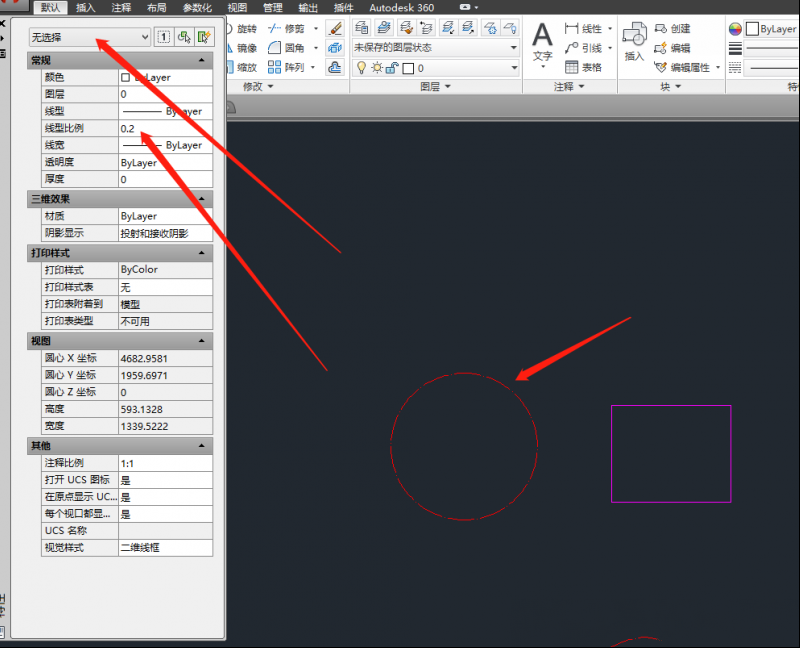Click the Offset tool icon in the Modify panel
The image size is (800, 648).
pyautogui.click(x=335, y=67)
